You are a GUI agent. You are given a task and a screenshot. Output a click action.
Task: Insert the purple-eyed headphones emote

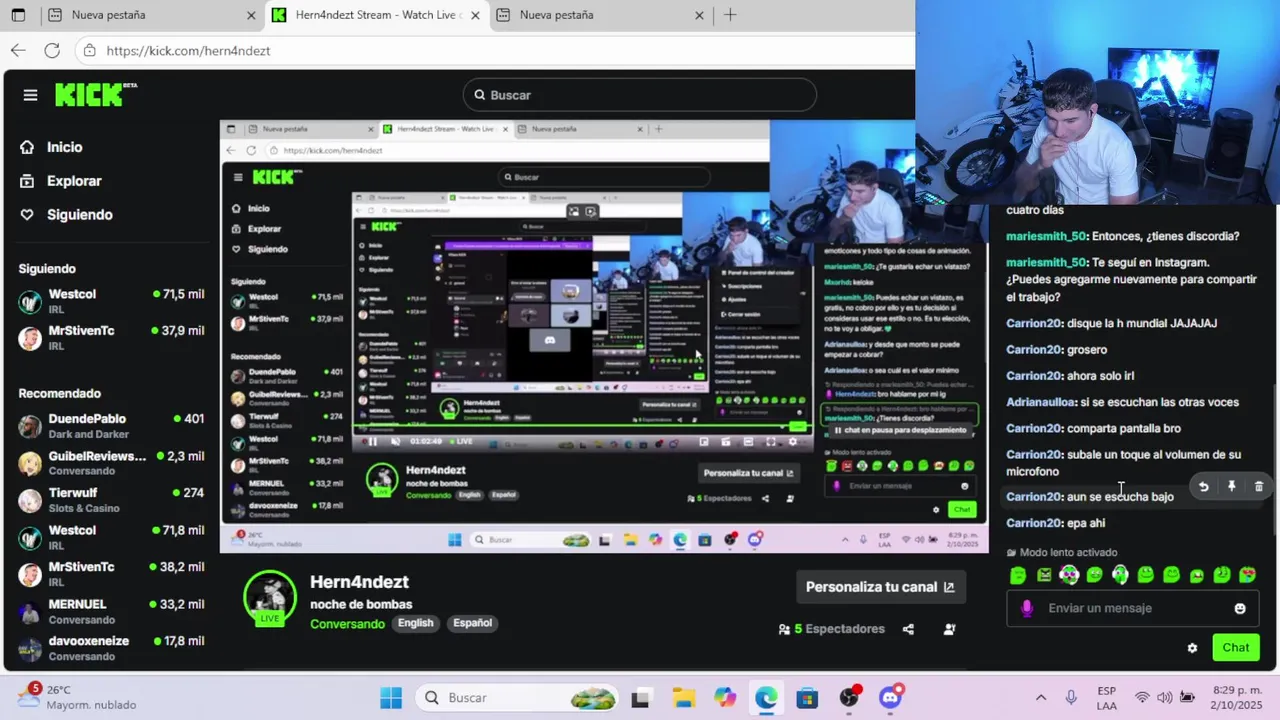point(1069,575)
